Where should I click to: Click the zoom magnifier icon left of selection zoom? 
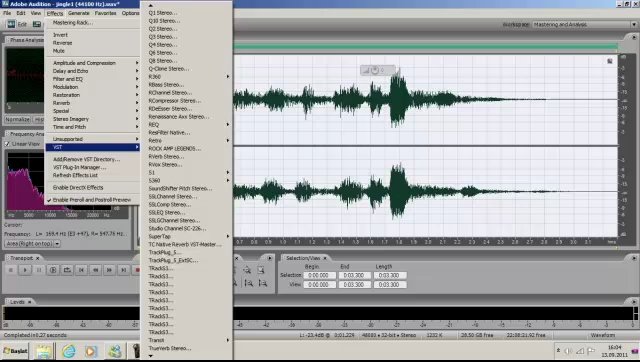(x=247, y=270)
